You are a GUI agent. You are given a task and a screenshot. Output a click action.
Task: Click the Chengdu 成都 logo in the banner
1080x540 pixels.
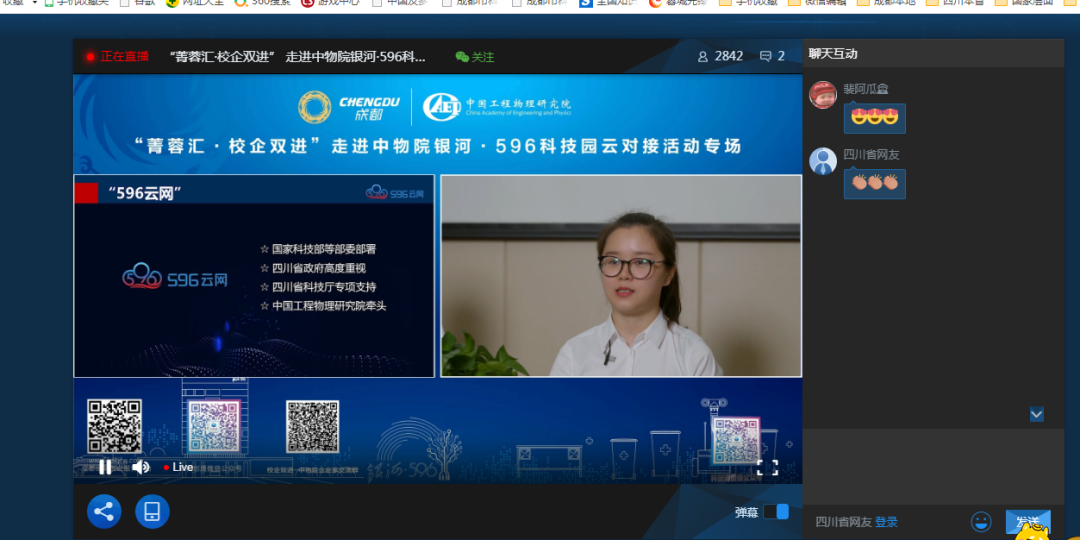click(349, 107)
